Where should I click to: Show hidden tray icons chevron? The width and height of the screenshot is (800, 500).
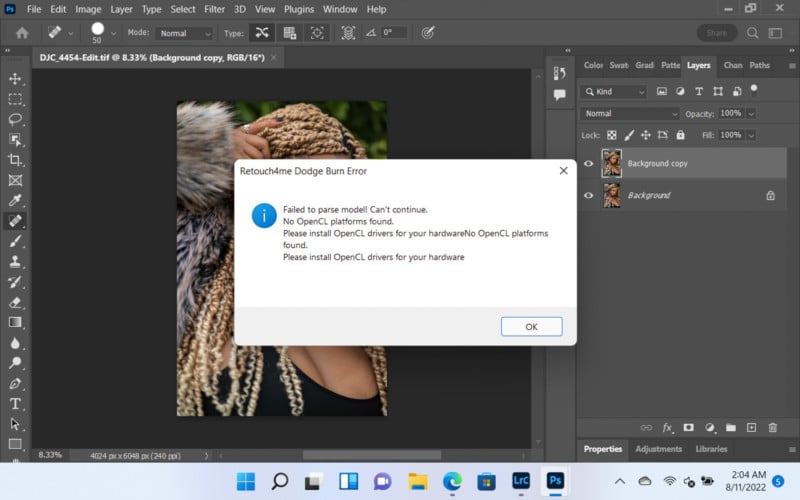tap(619, 481)
